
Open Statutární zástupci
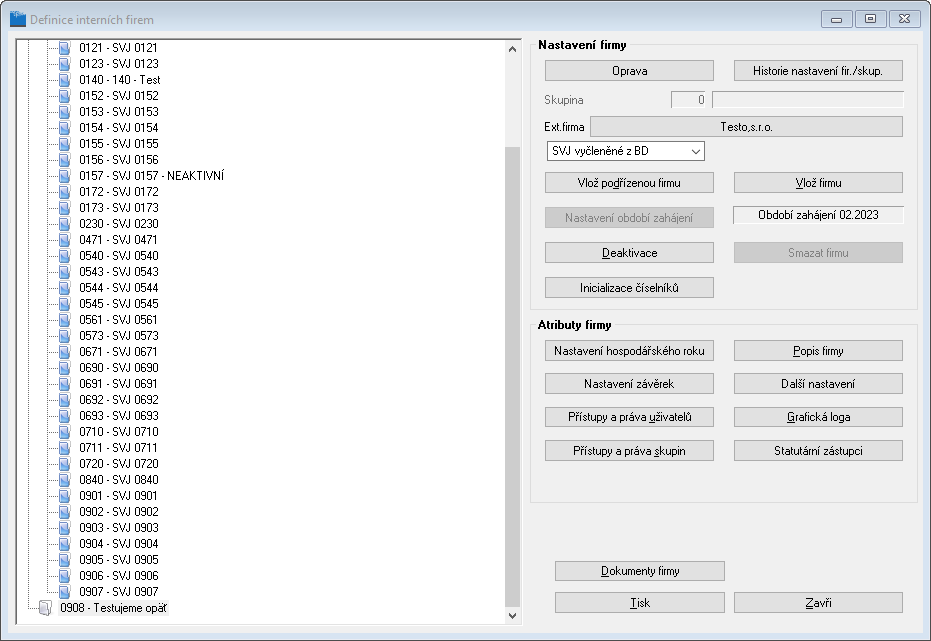818,451
